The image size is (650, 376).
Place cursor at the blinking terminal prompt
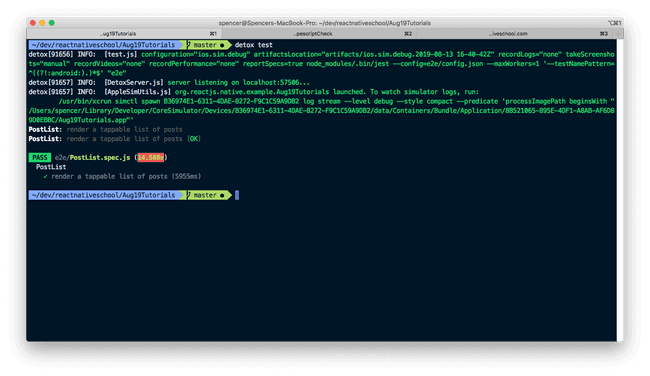(237, 195)
